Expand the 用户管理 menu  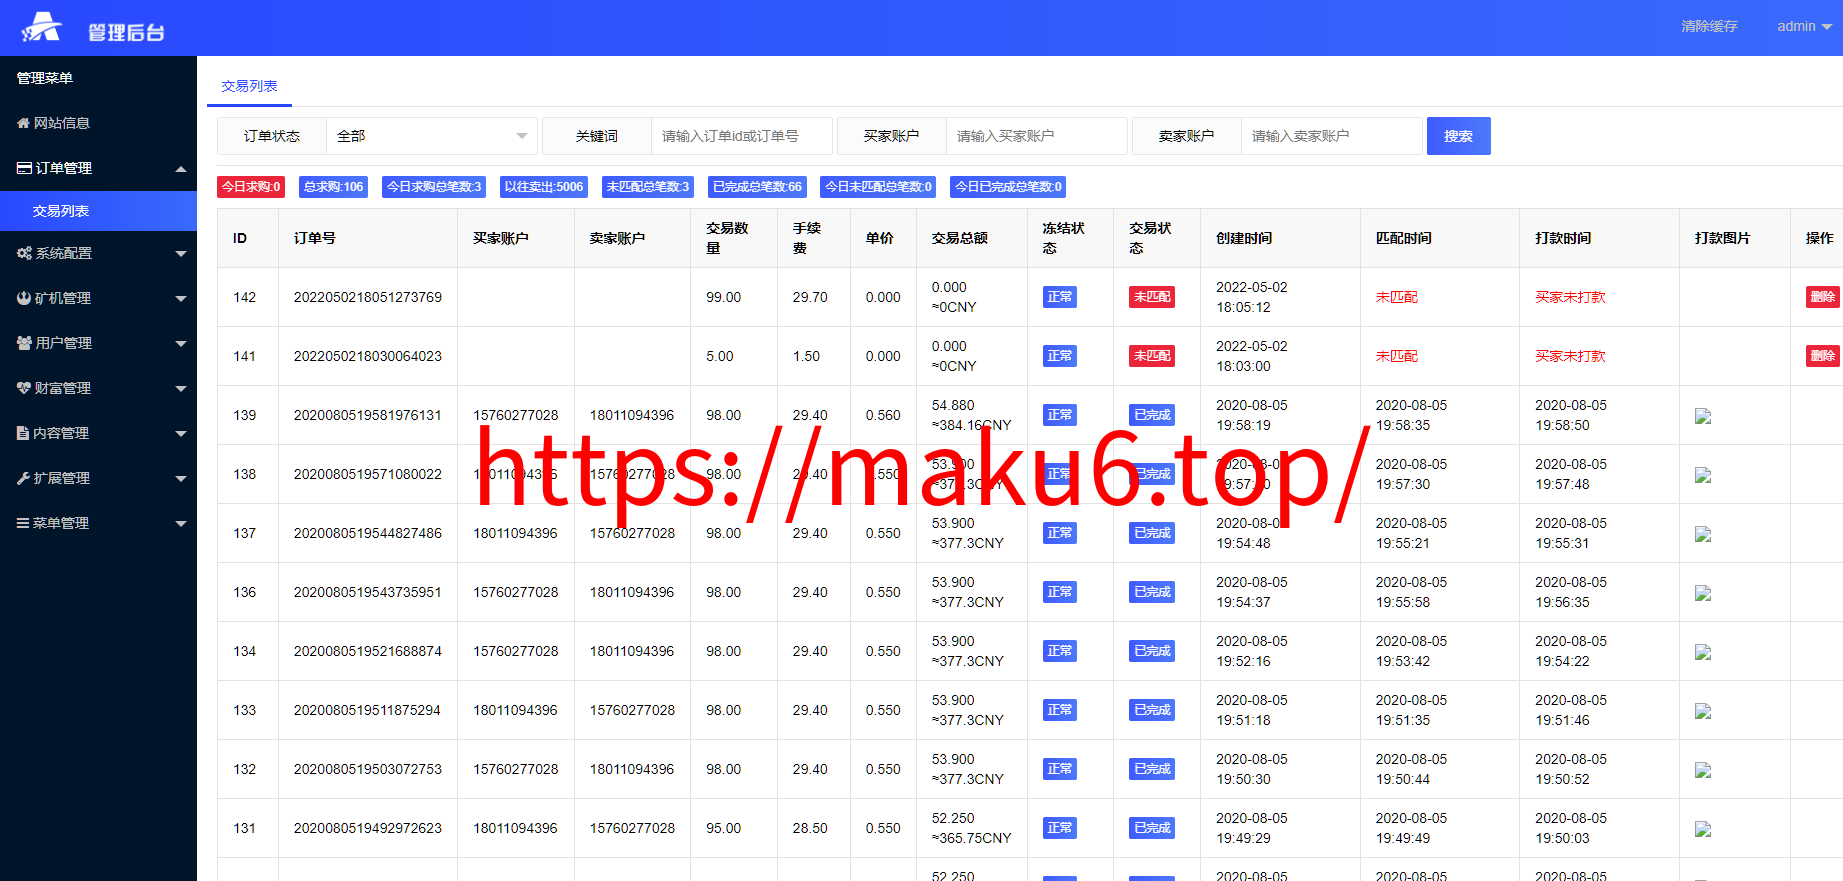98,343
